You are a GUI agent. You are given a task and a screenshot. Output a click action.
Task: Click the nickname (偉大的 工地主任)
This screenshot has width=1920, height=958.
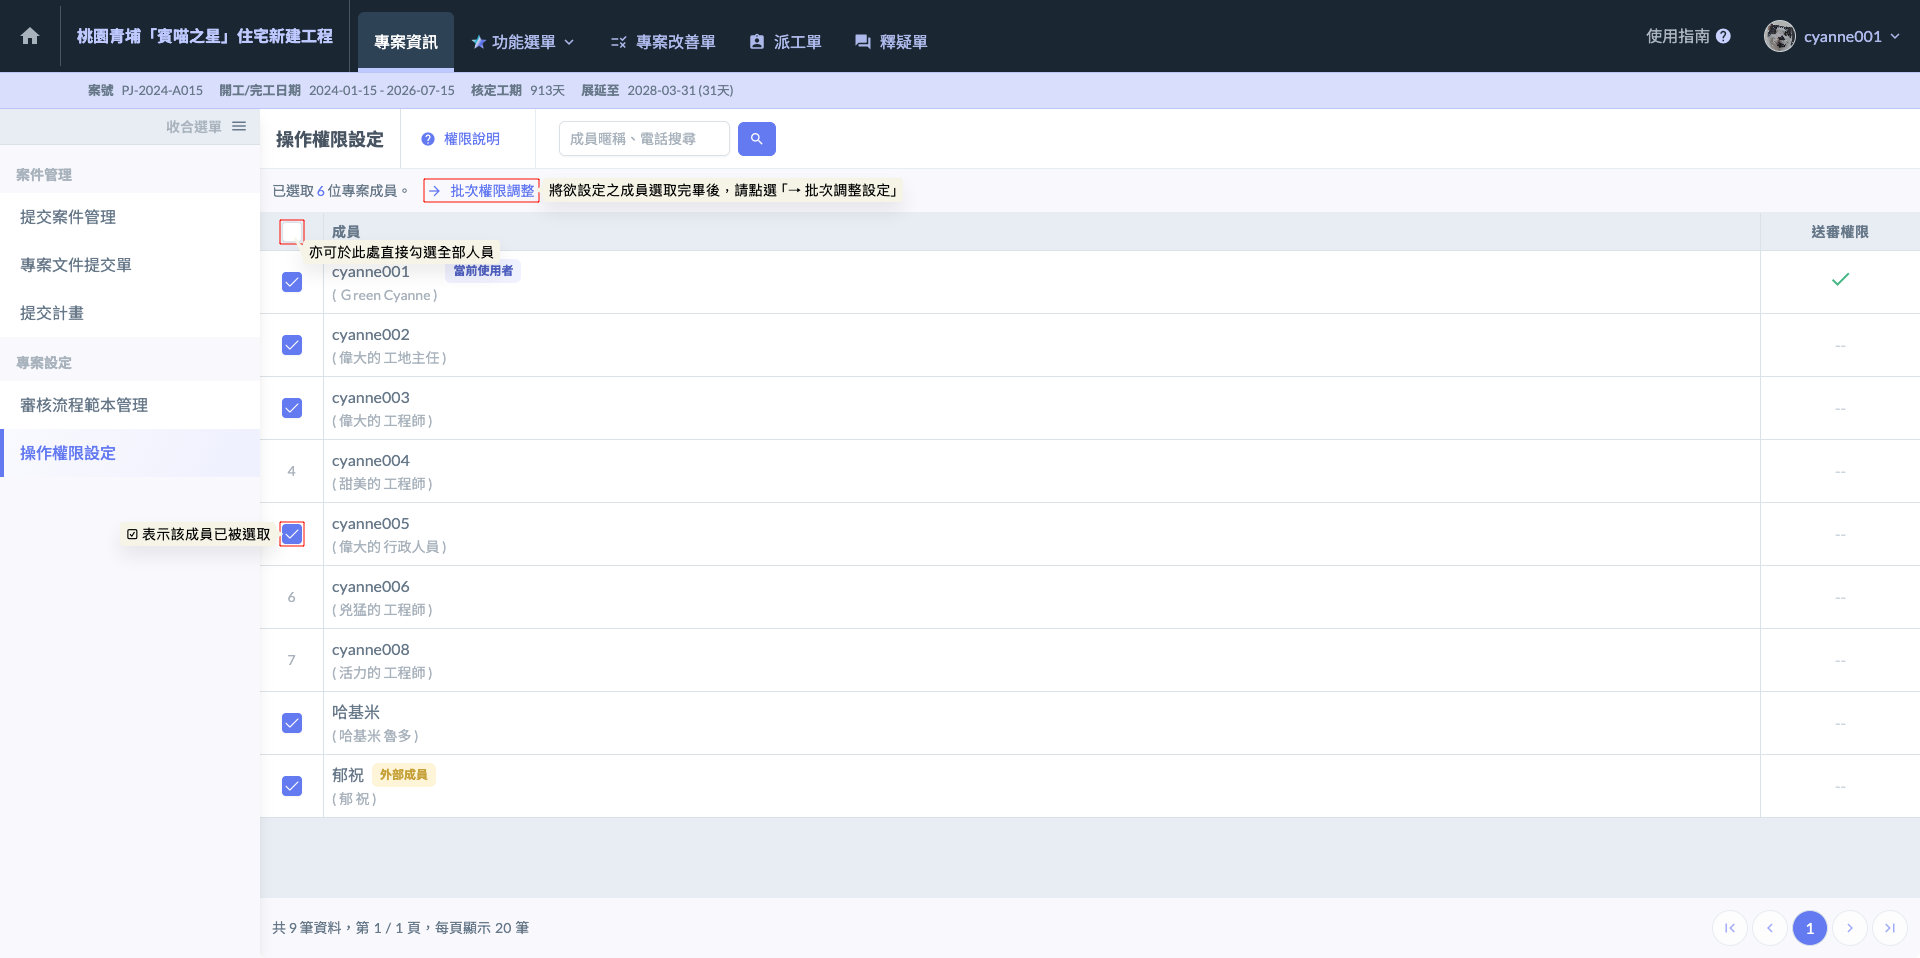[389, 358]
